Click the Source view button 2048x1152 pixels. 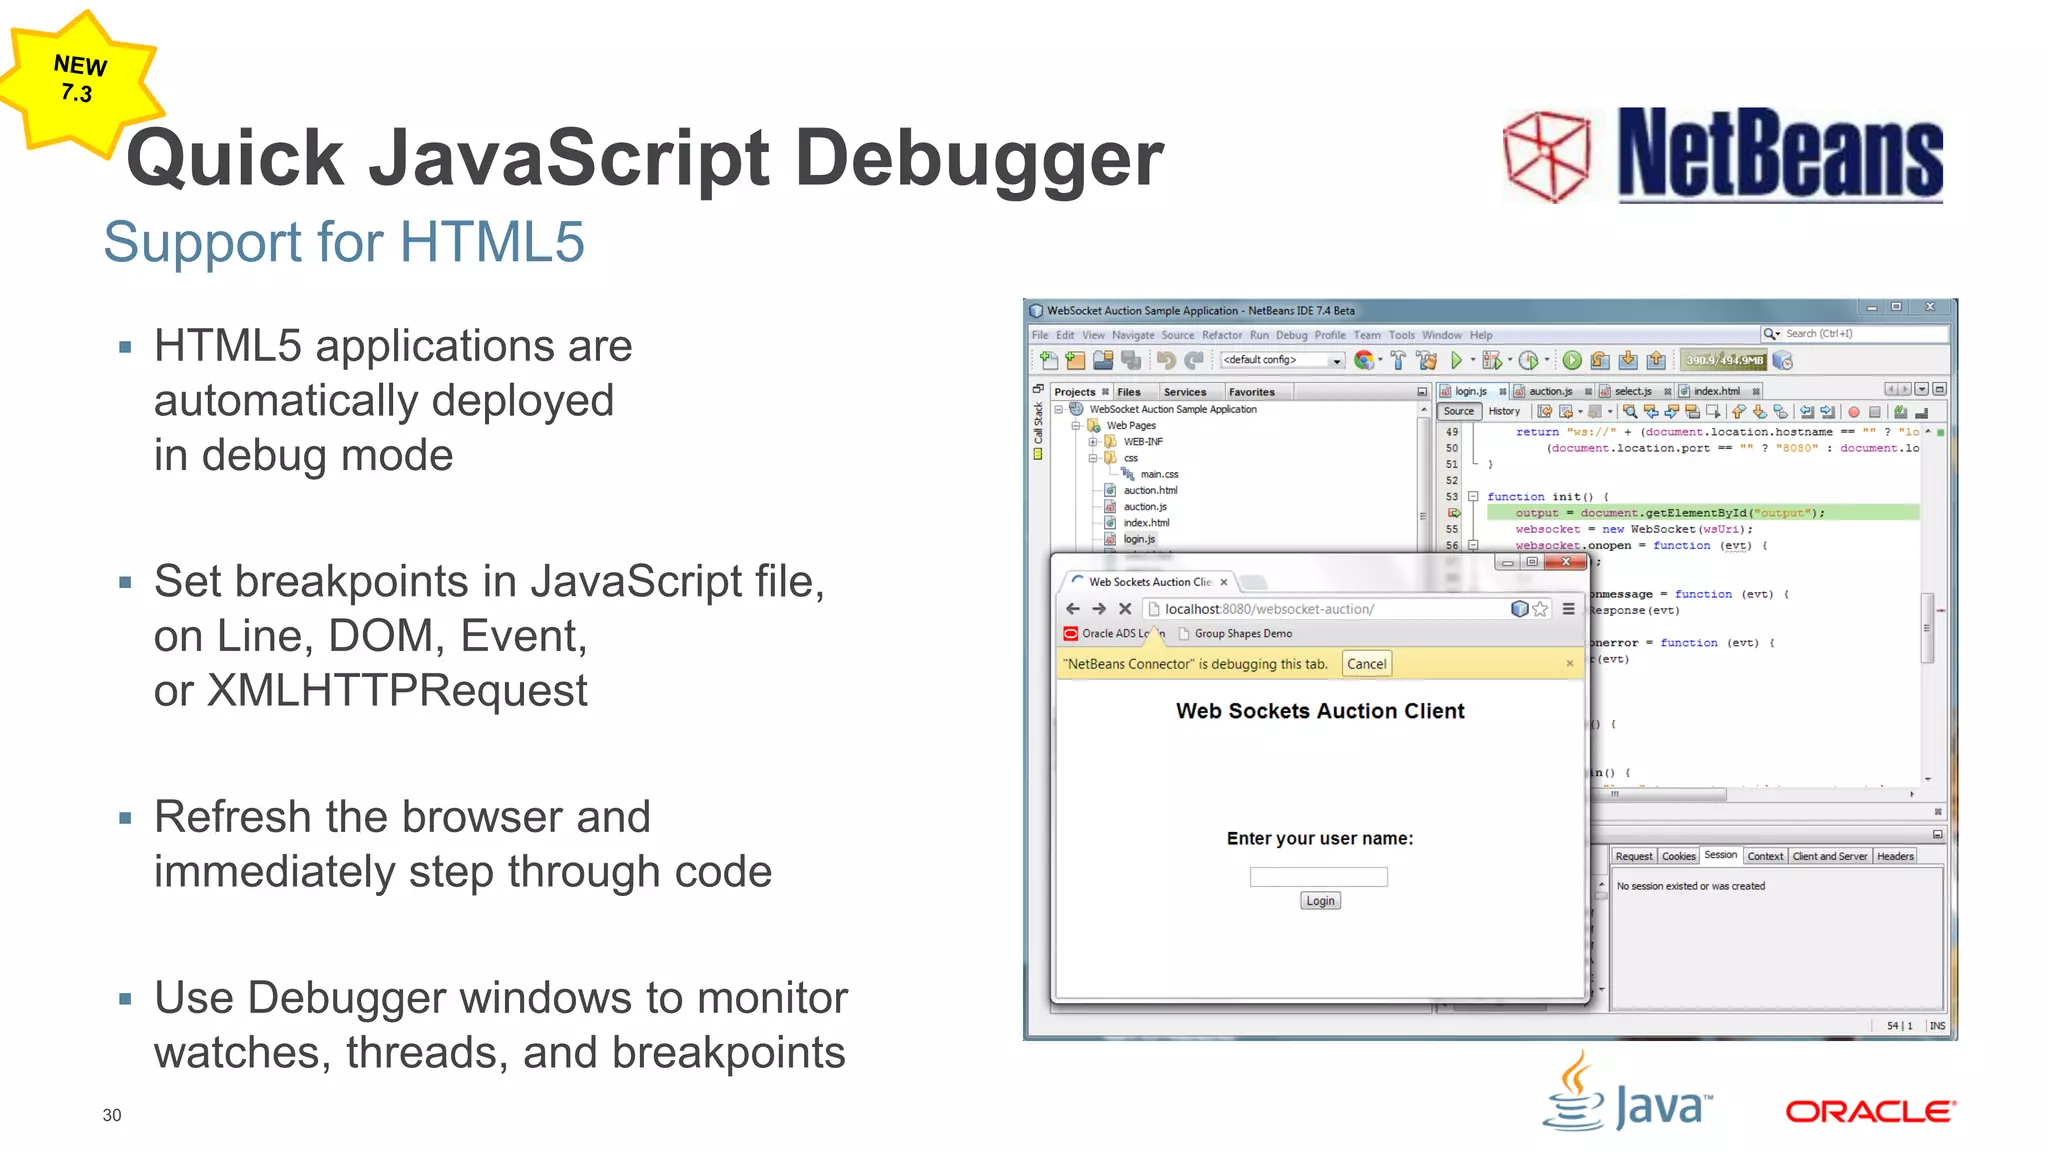point(1459,411)
